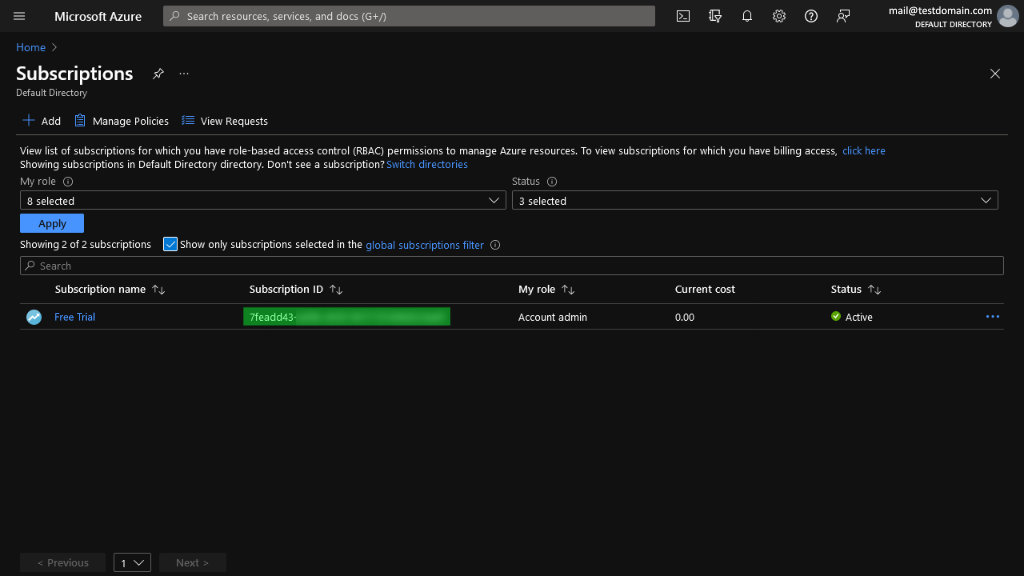This screenshot has width=1024, height=576.
Task: Click the global subscriptions filter info icon
Action: click(x=495, y=245)
